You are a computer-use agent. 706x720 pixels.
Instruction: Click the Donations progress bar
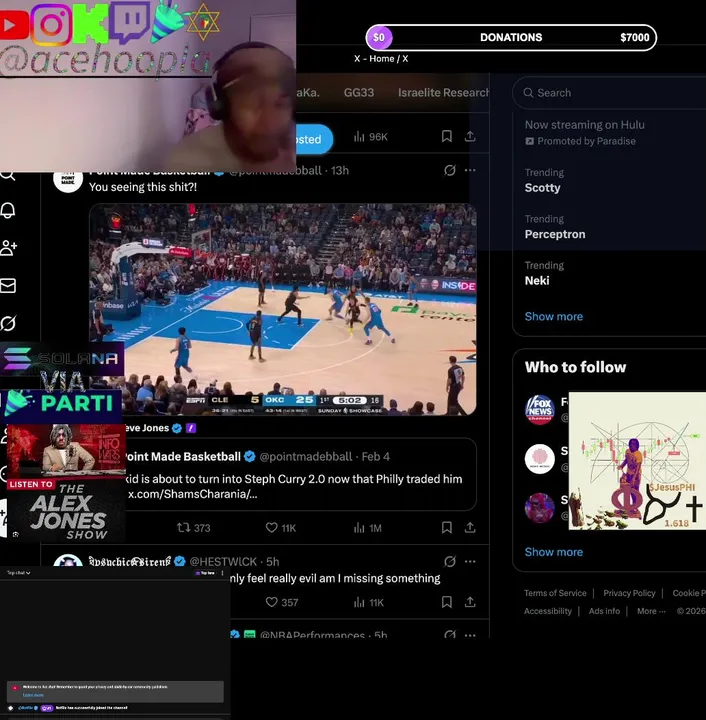pyautogui.click(x=511, y=38)
